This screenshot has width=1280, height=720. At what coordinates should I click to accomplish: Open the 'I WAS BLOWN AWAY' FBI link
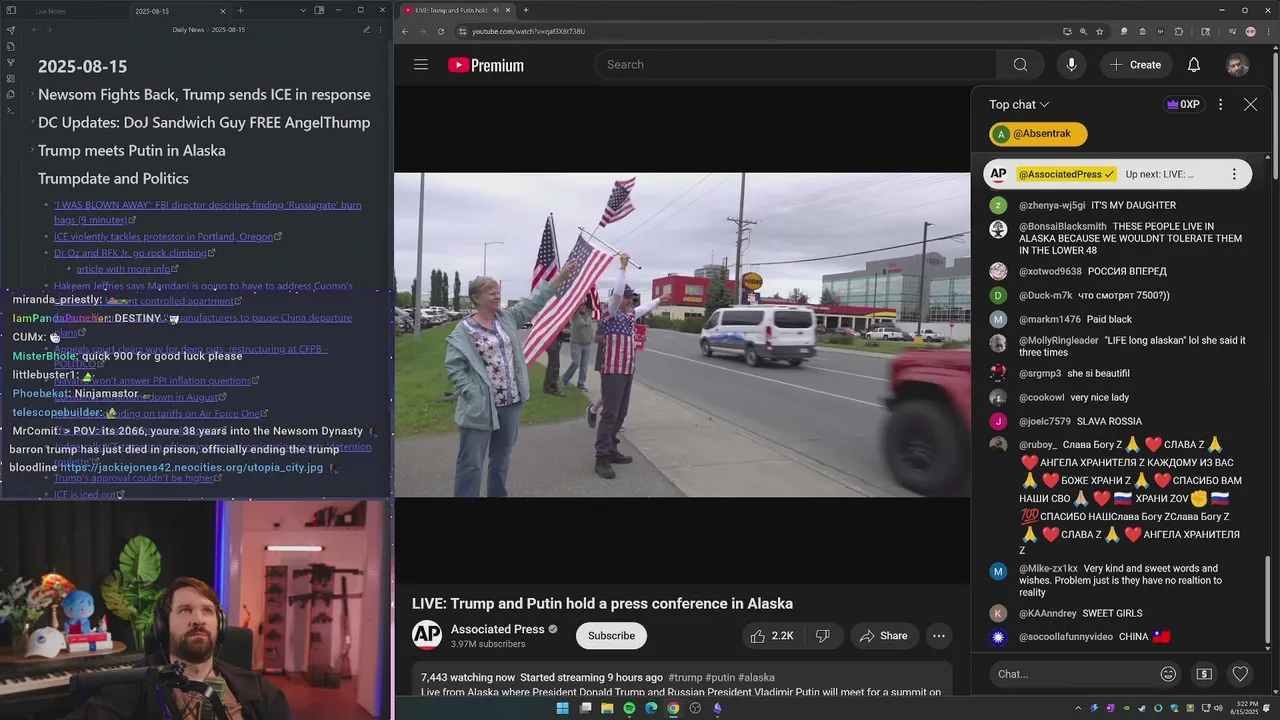[208, 212]
